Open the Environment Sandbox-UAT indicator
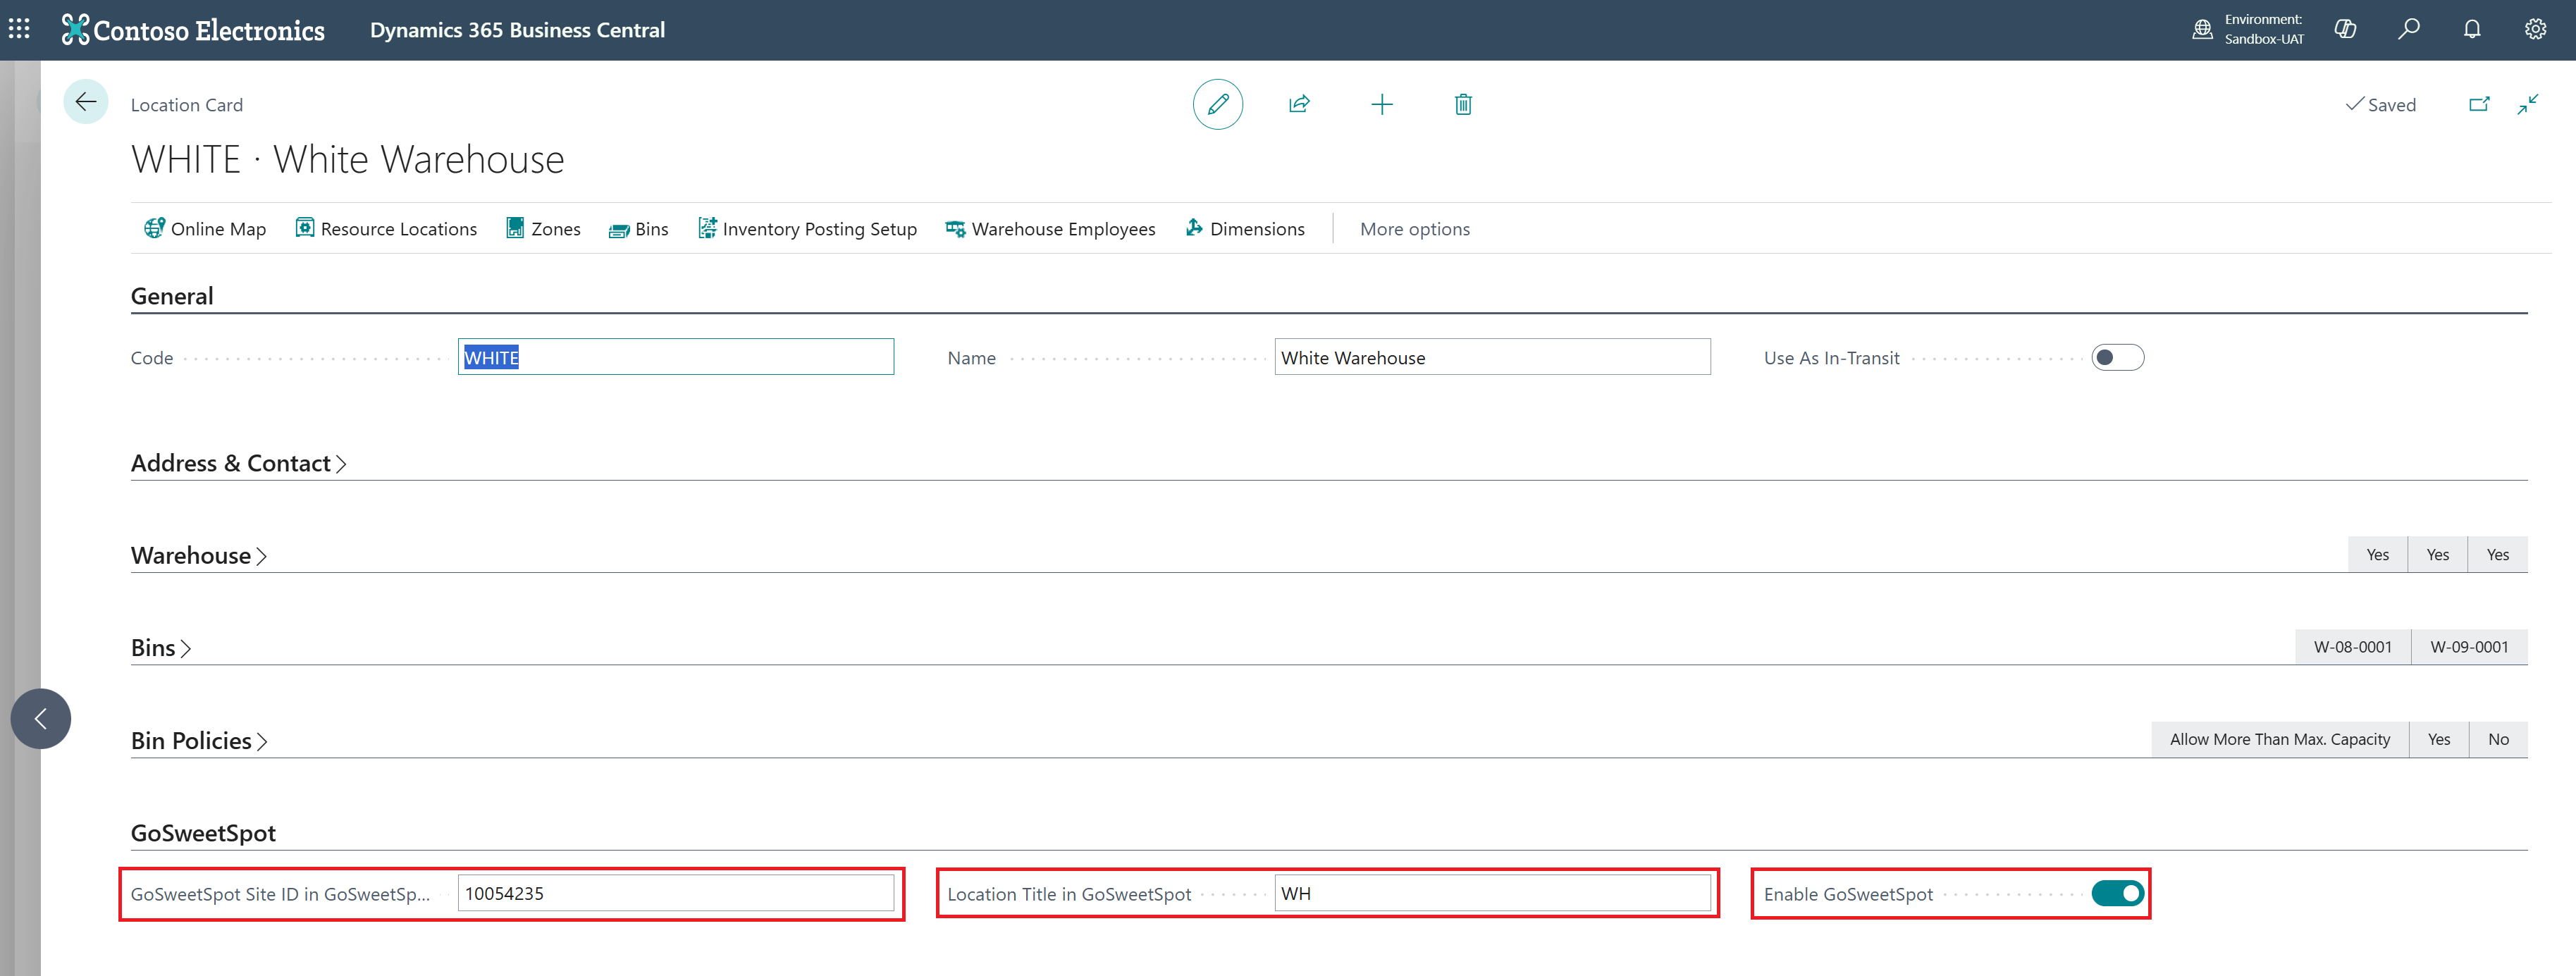 point(2248,29)
